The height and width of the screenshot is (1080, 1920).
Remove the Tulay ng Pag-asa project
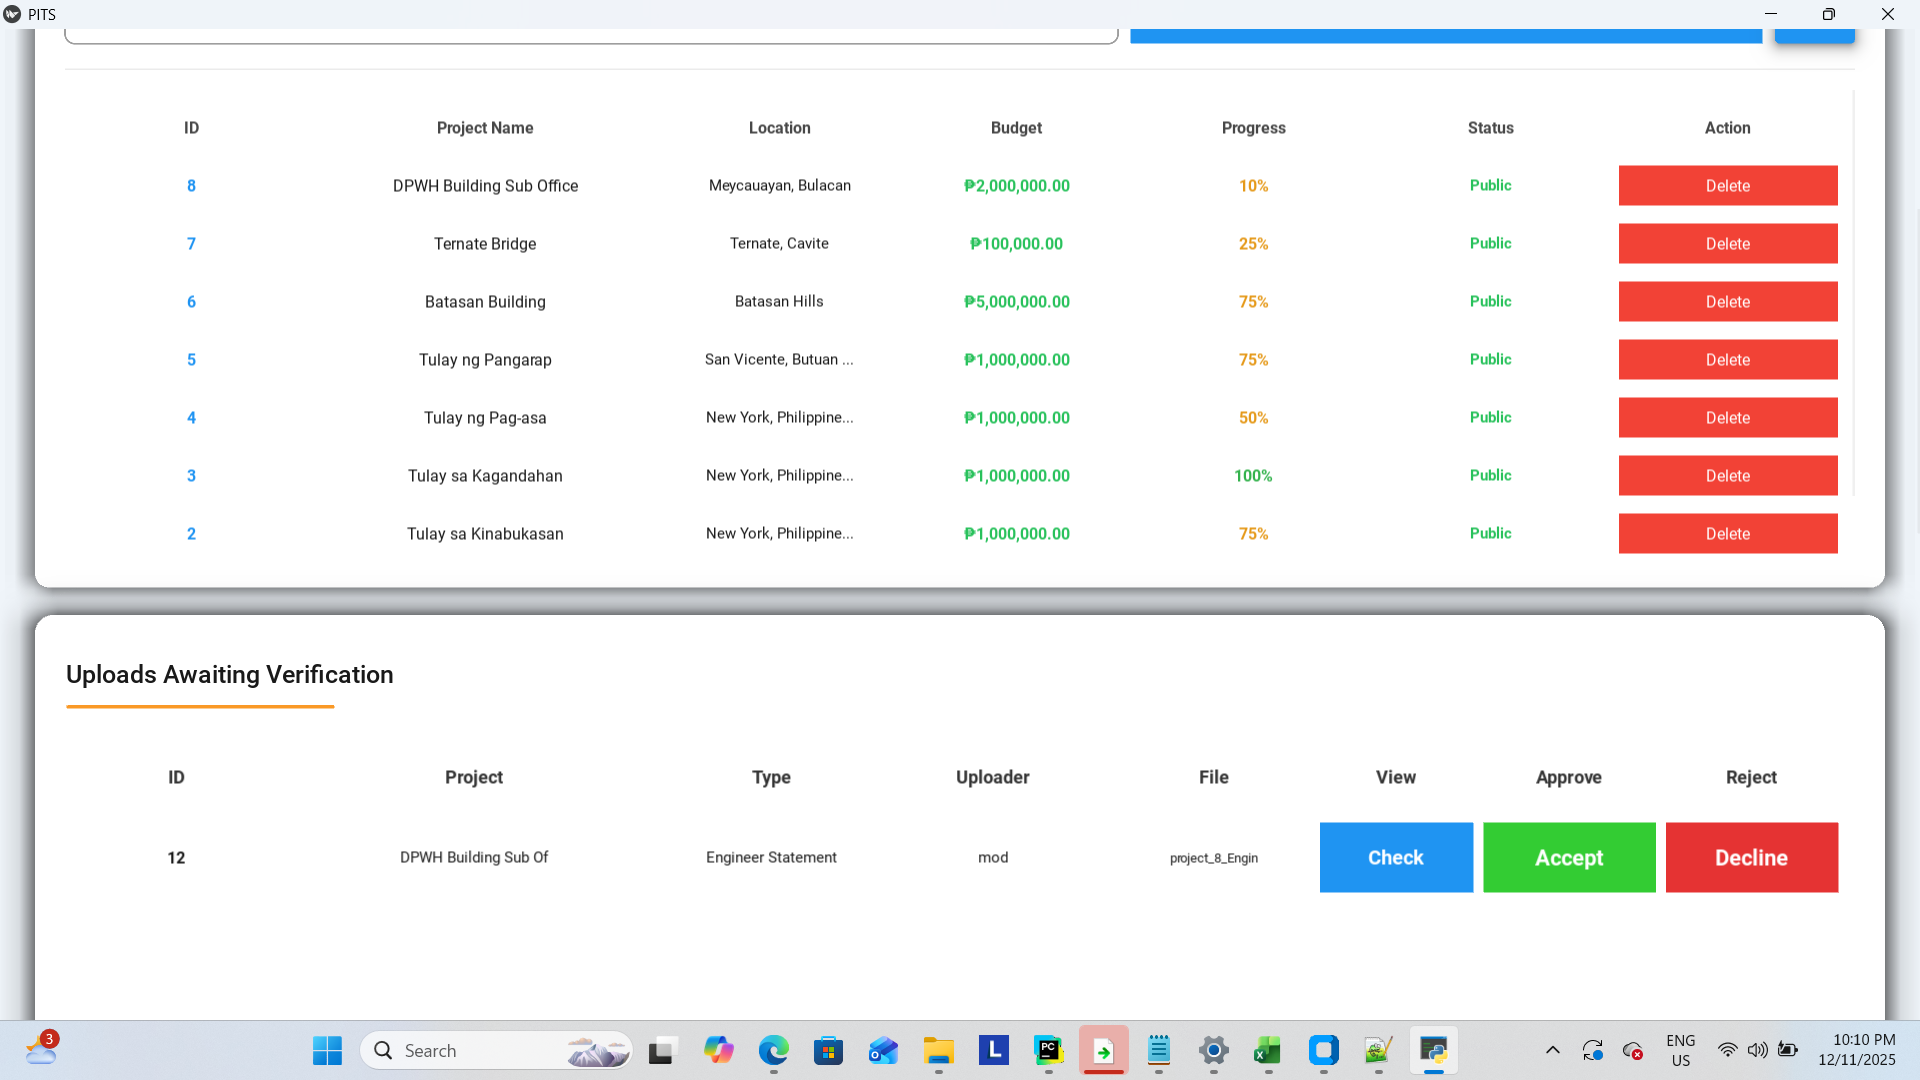point(1728,418)
